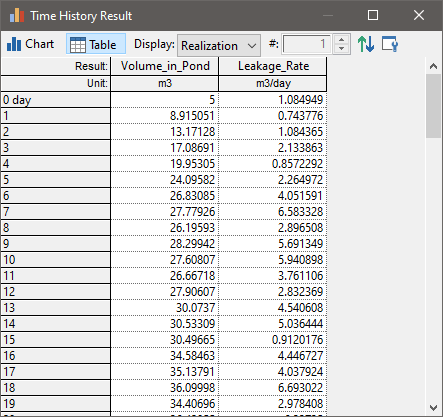Screen dimensions: 443x417
Task: Click Leakage_Rate cell 4.037924
Action: point(273,372)
